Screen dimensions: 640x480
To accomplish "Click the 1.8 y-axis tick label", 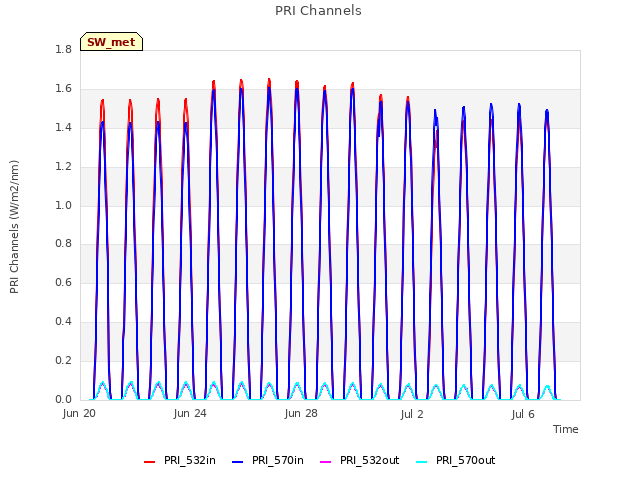I will (x=63, y=49).
